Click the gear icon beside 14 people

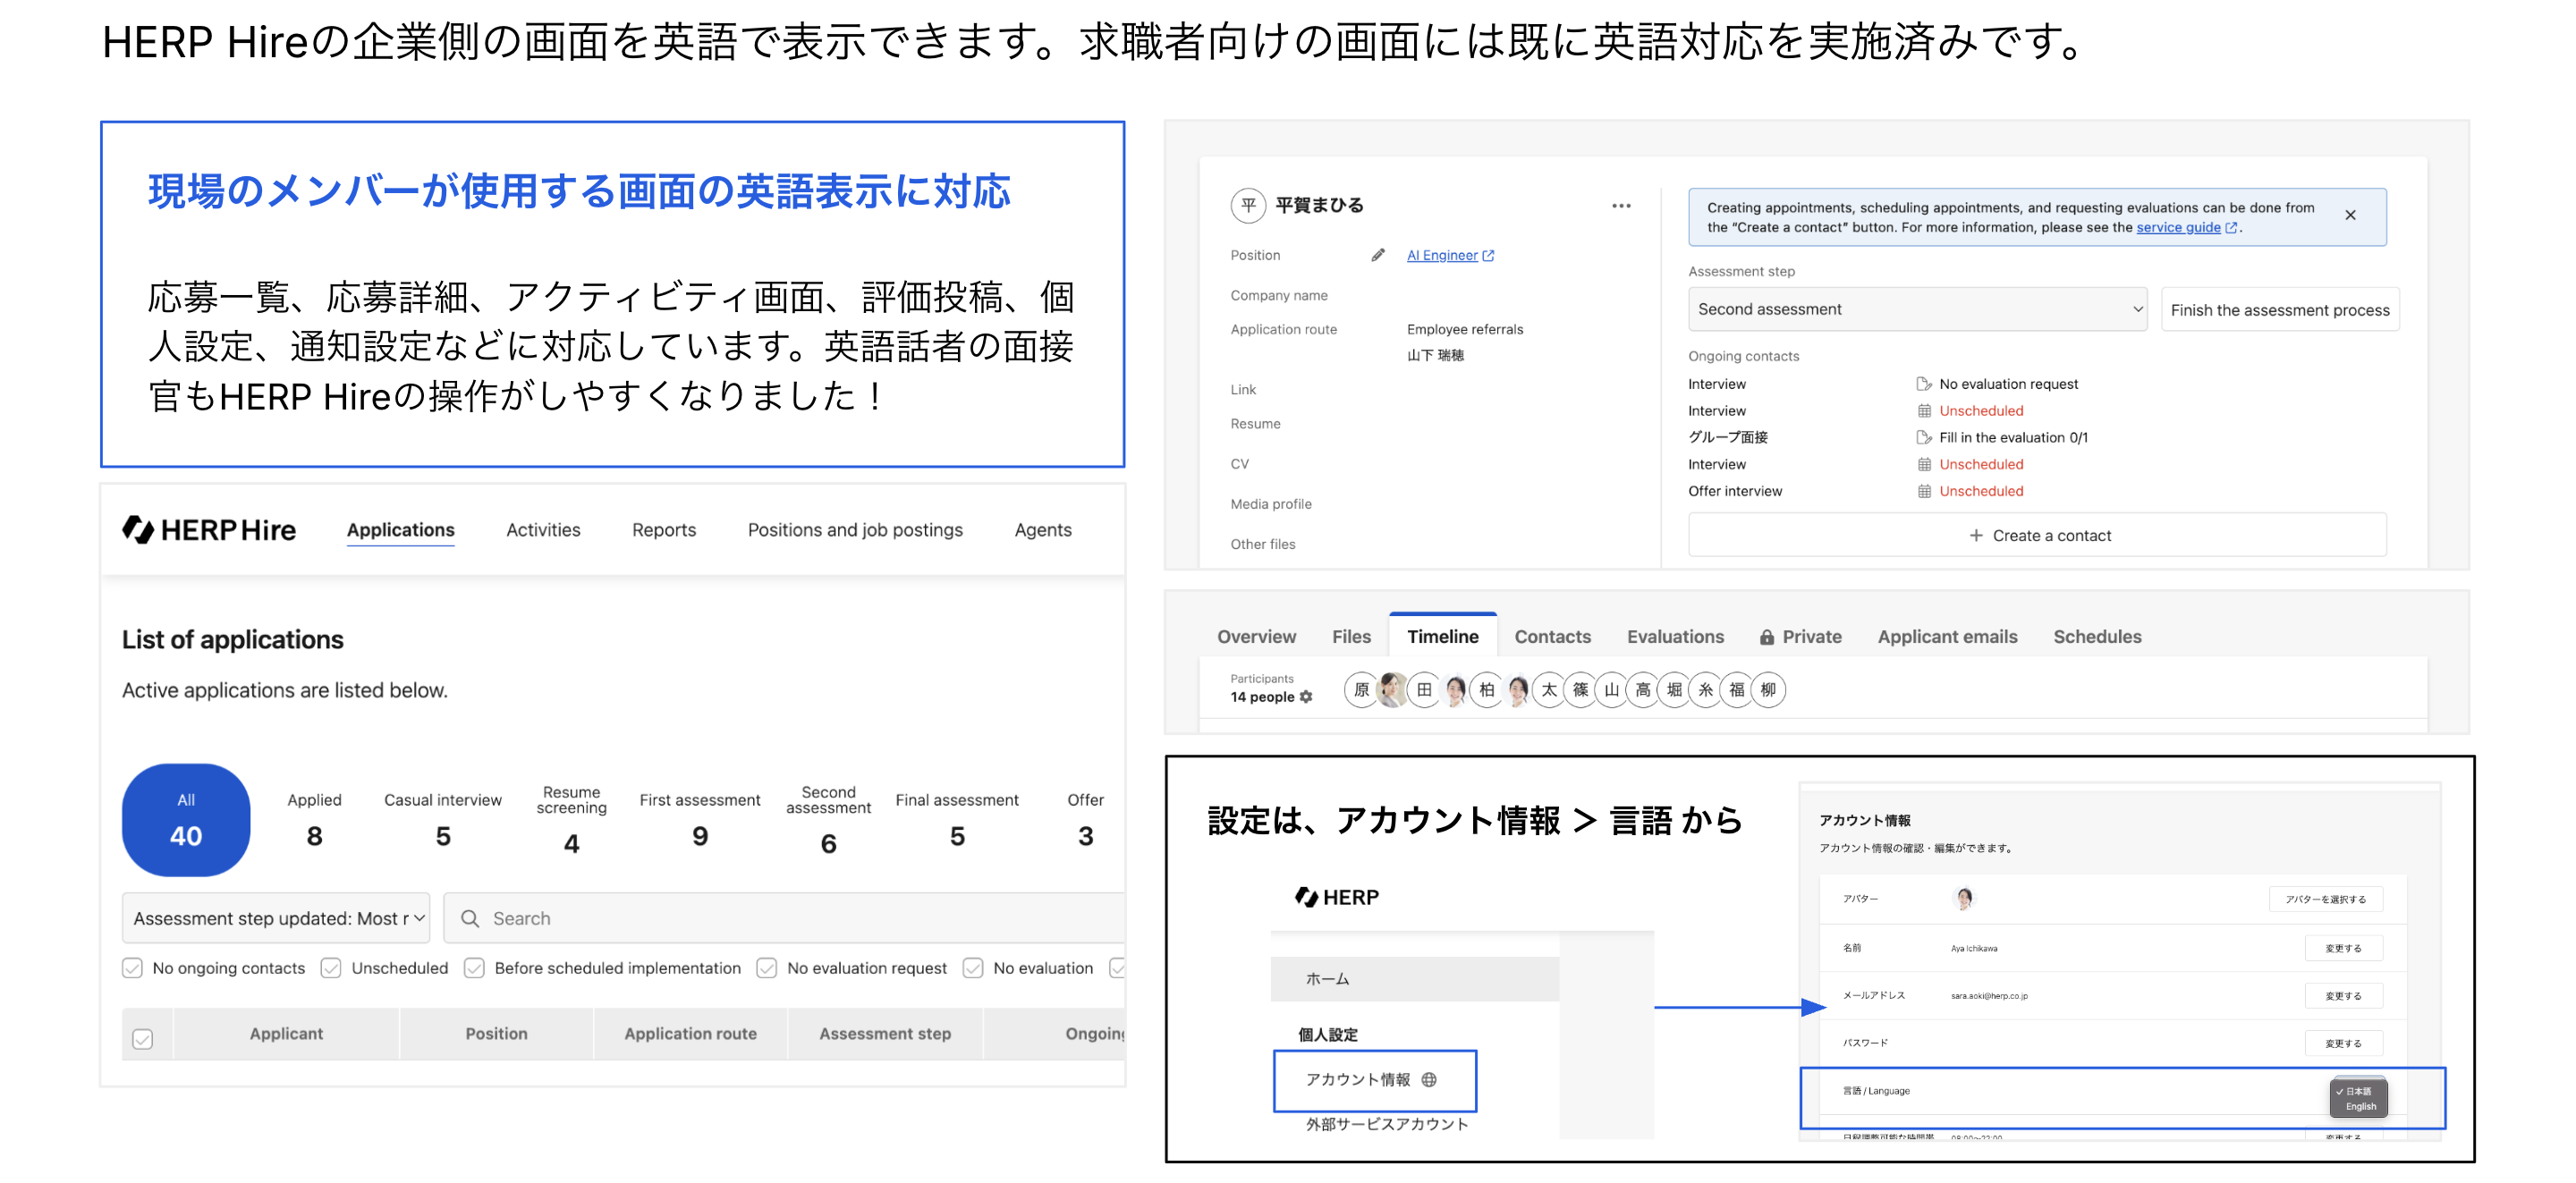click(1306, 697)
